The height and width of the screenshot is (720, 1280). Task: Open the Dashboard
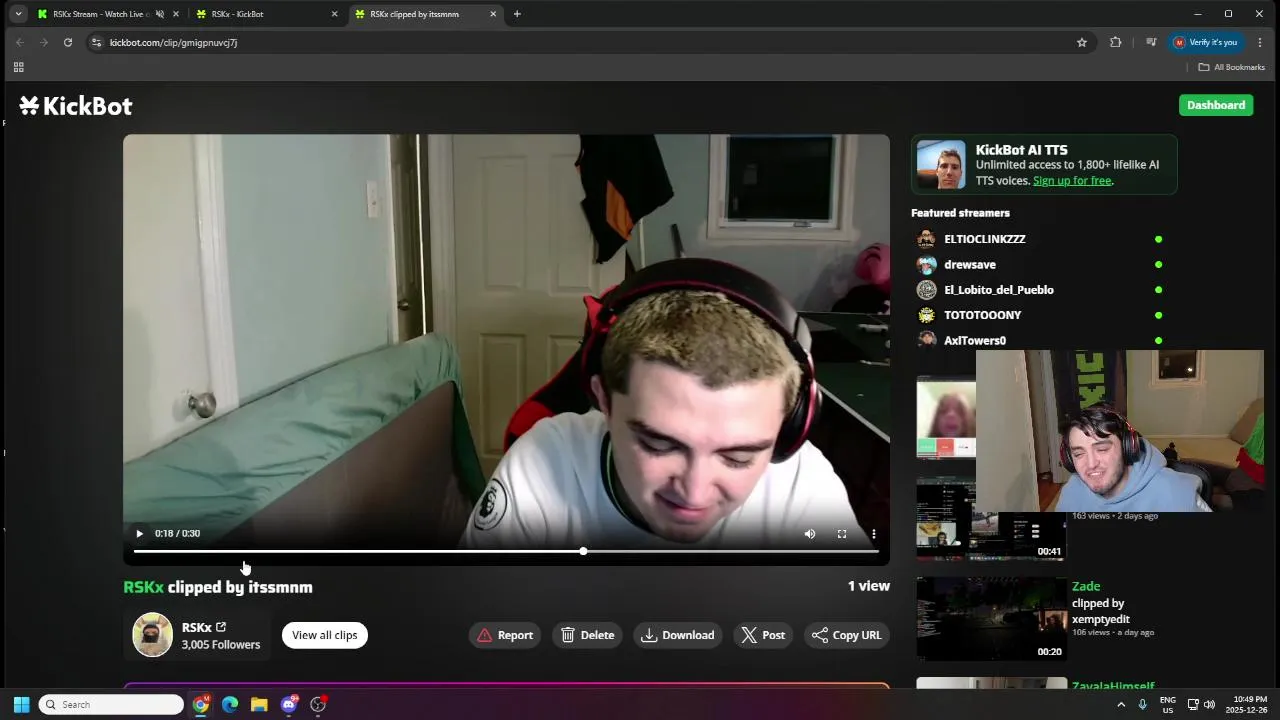pos(1216,105)
